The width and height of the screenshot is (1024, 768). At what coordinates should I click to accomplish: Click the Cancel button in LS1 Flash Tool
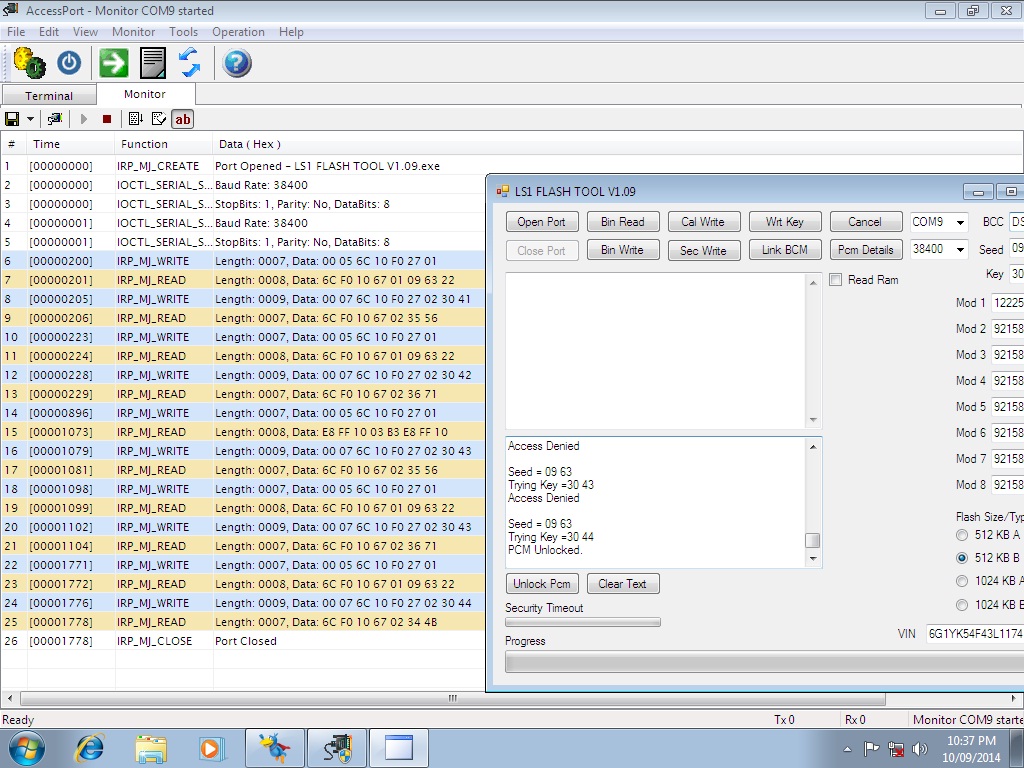[865, 222]
